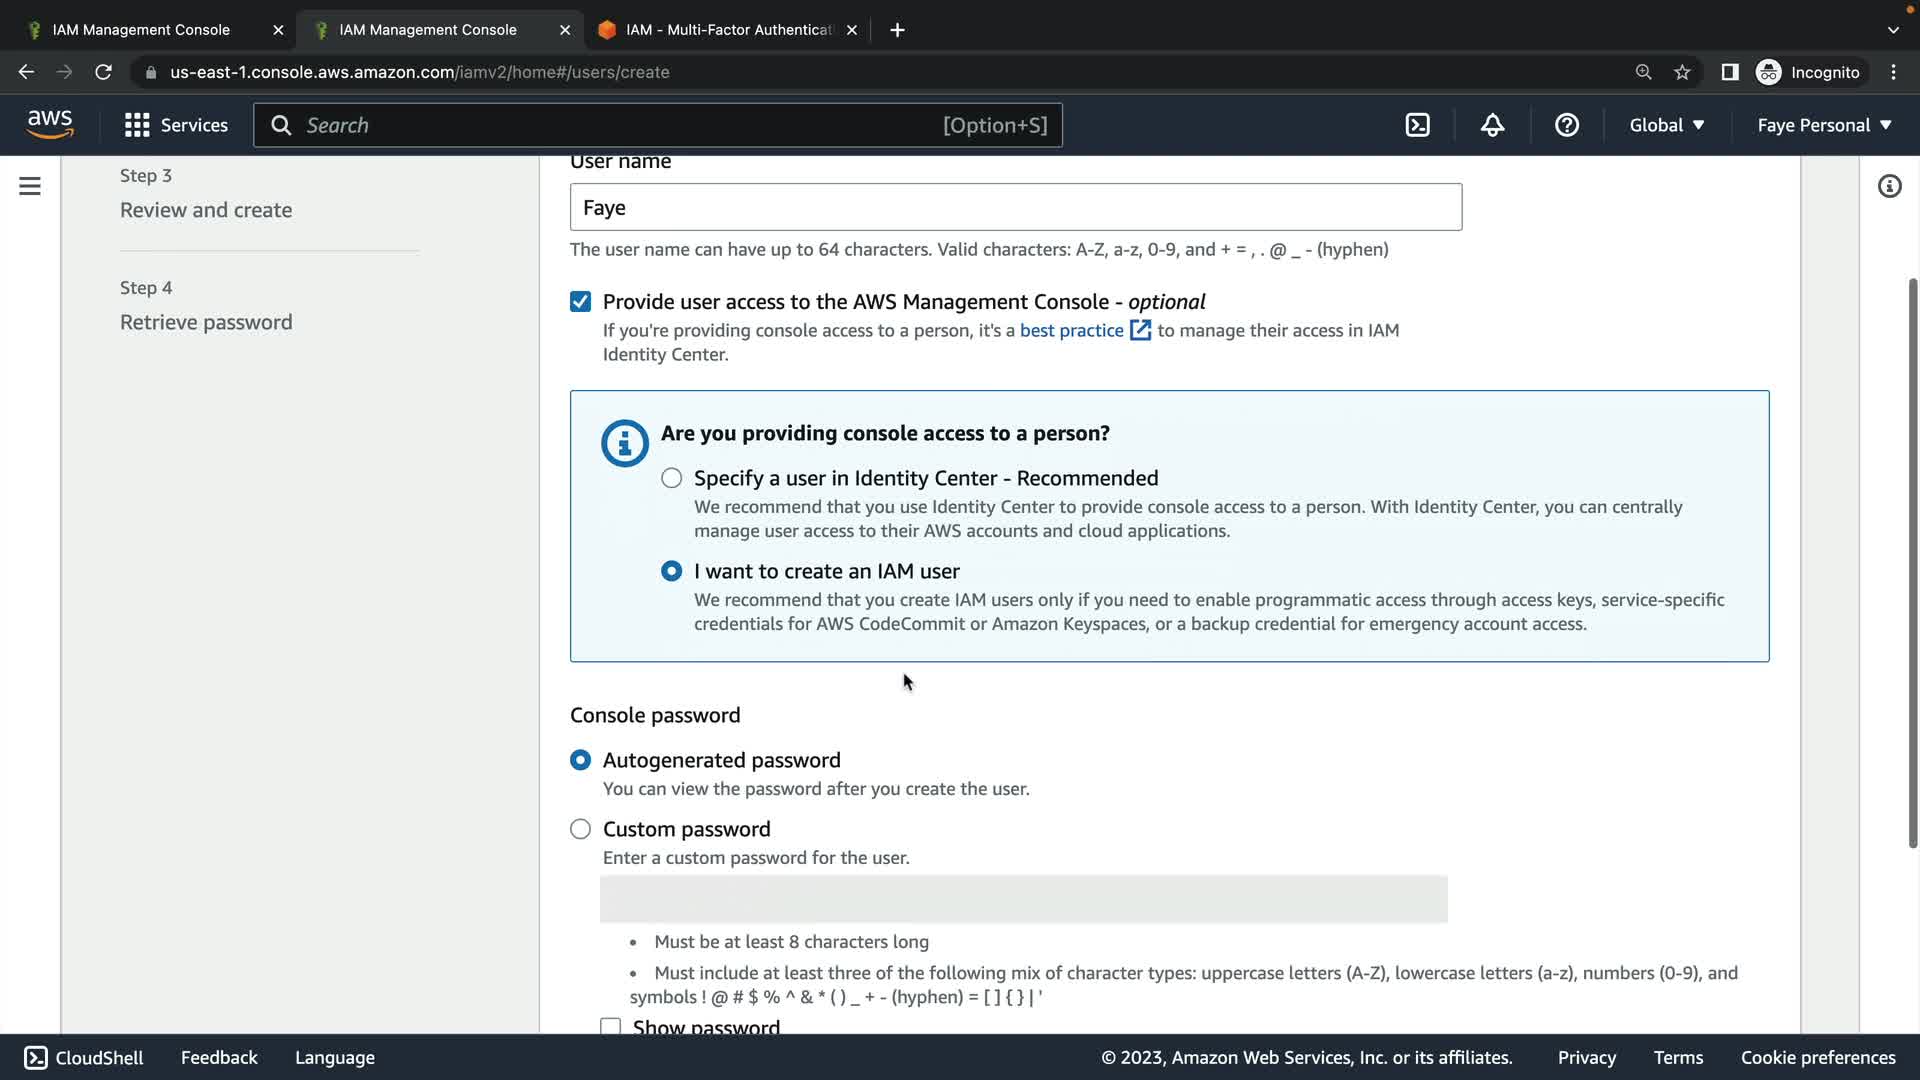Image resolution: width=1920 pixels, height=1080 pixels.
Task: Open the Faye Personal account dropdown
Action: coord(1824,125)
